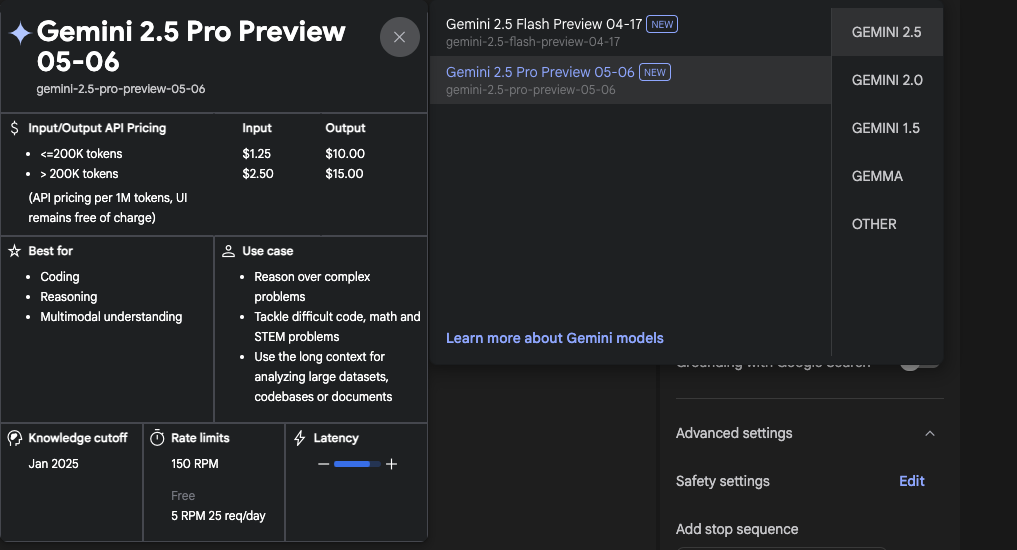This screenshot has width=1017, height=550.
Task: Click the Latency lightning bolt icon
Action: [x=300, y=438]
